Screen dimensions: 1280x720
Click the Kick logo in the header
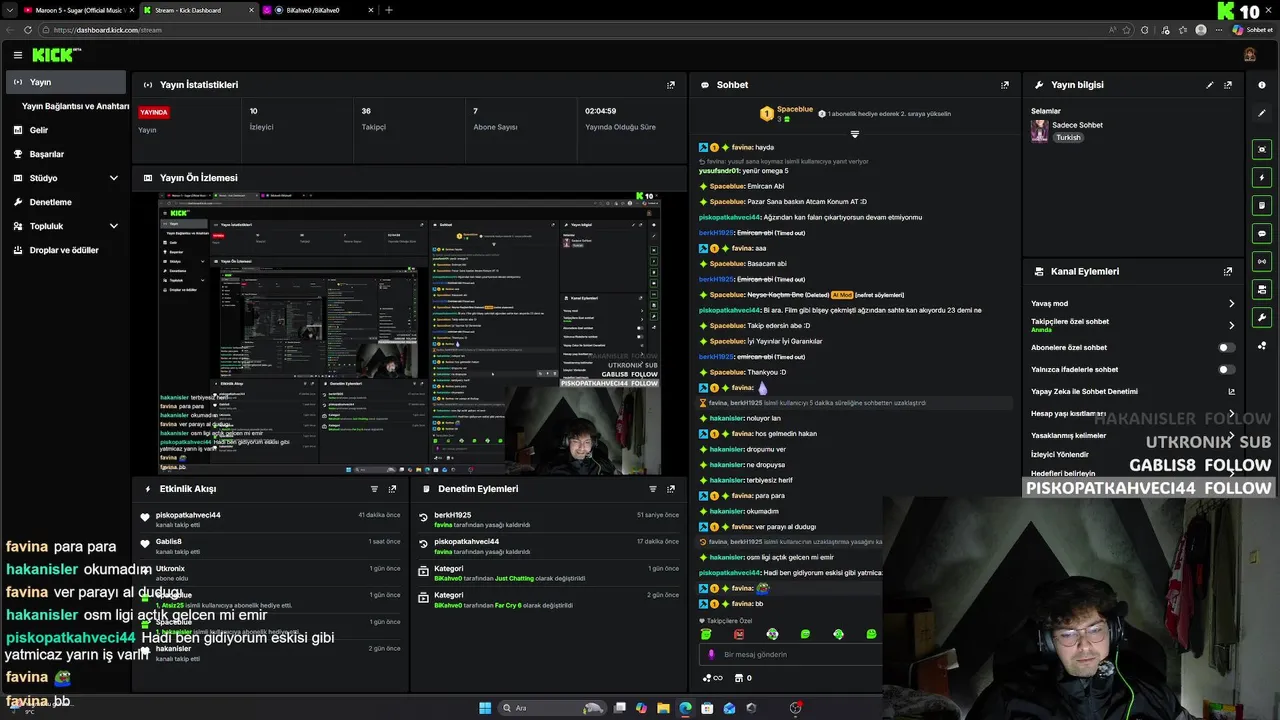tap(54, 55)
